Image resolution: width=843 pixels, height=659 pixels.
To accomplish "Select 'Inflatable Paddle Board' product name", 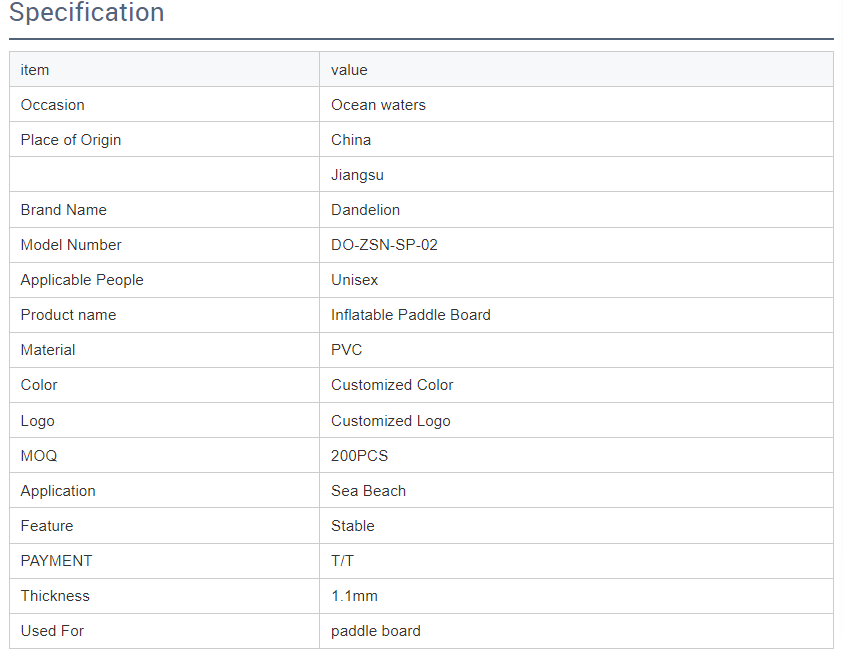I will (x=410, y=315).
